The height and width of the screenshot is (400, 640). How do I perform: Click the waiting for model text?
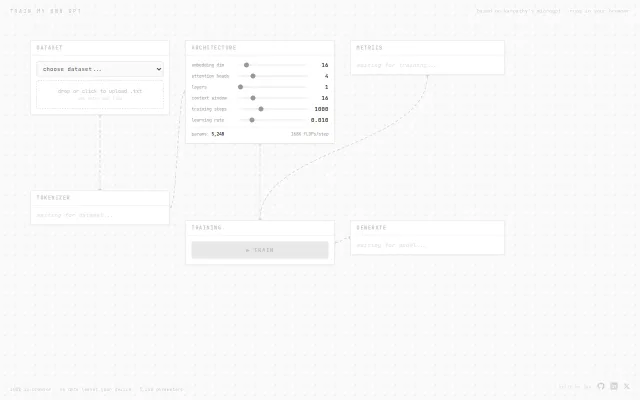point(391,245)
